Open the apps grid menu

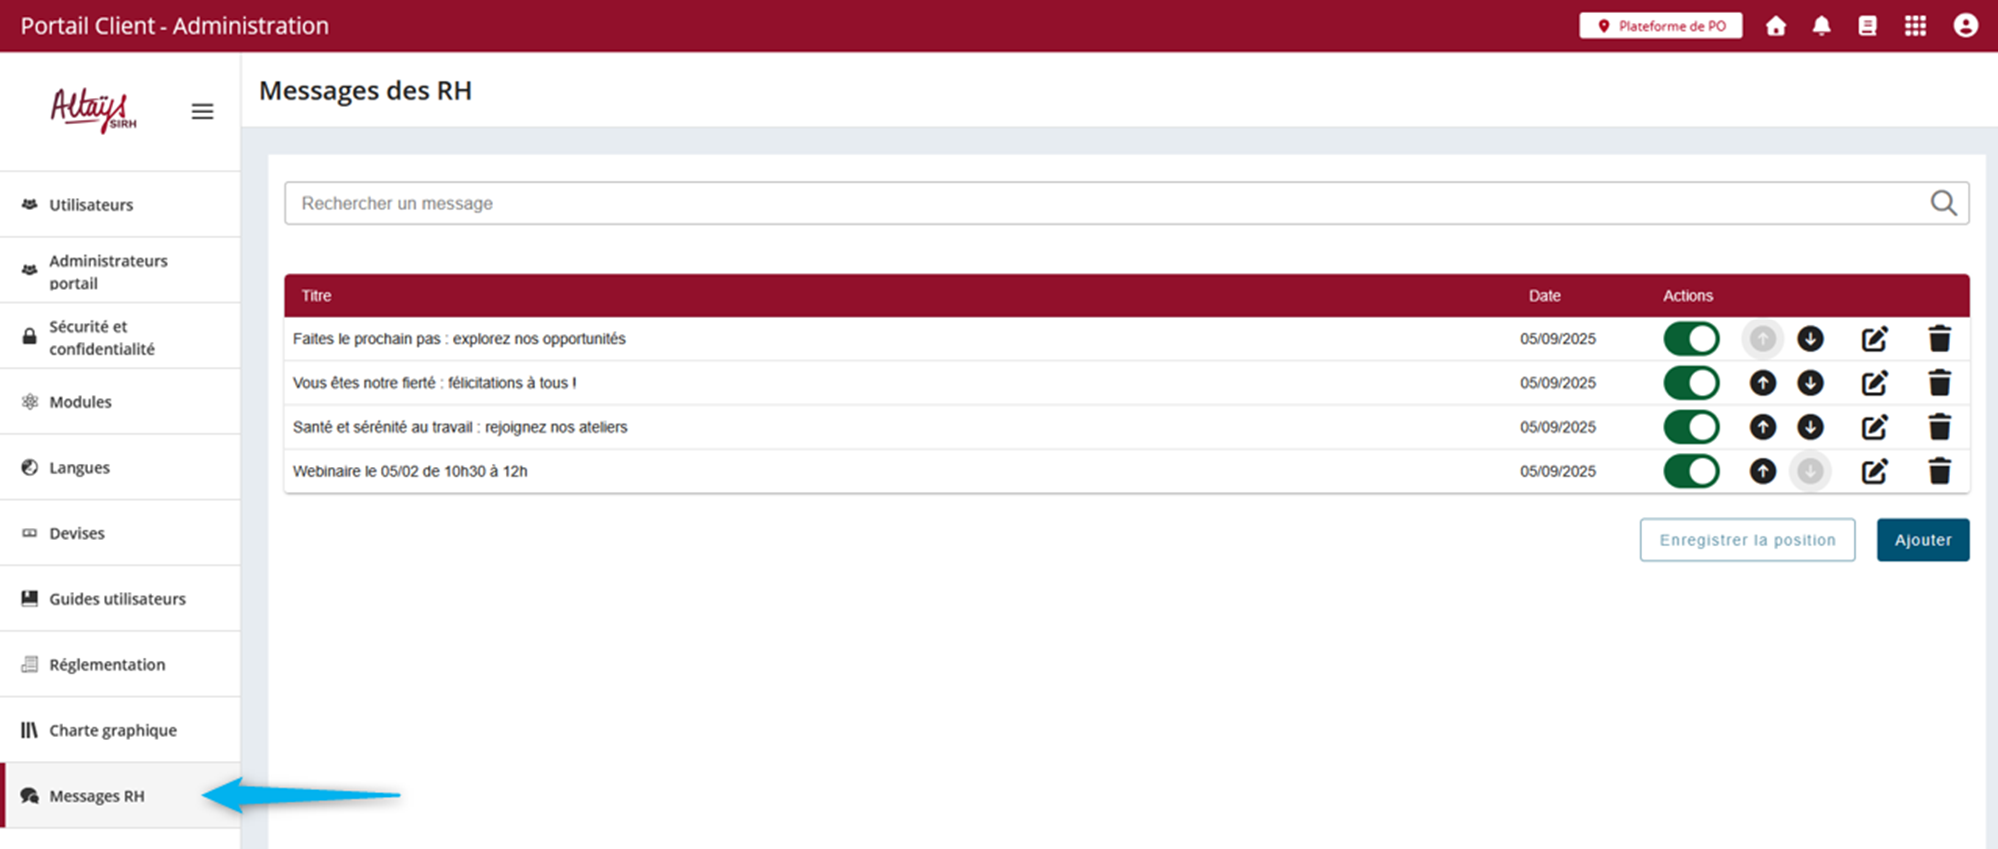point(1915,26)
